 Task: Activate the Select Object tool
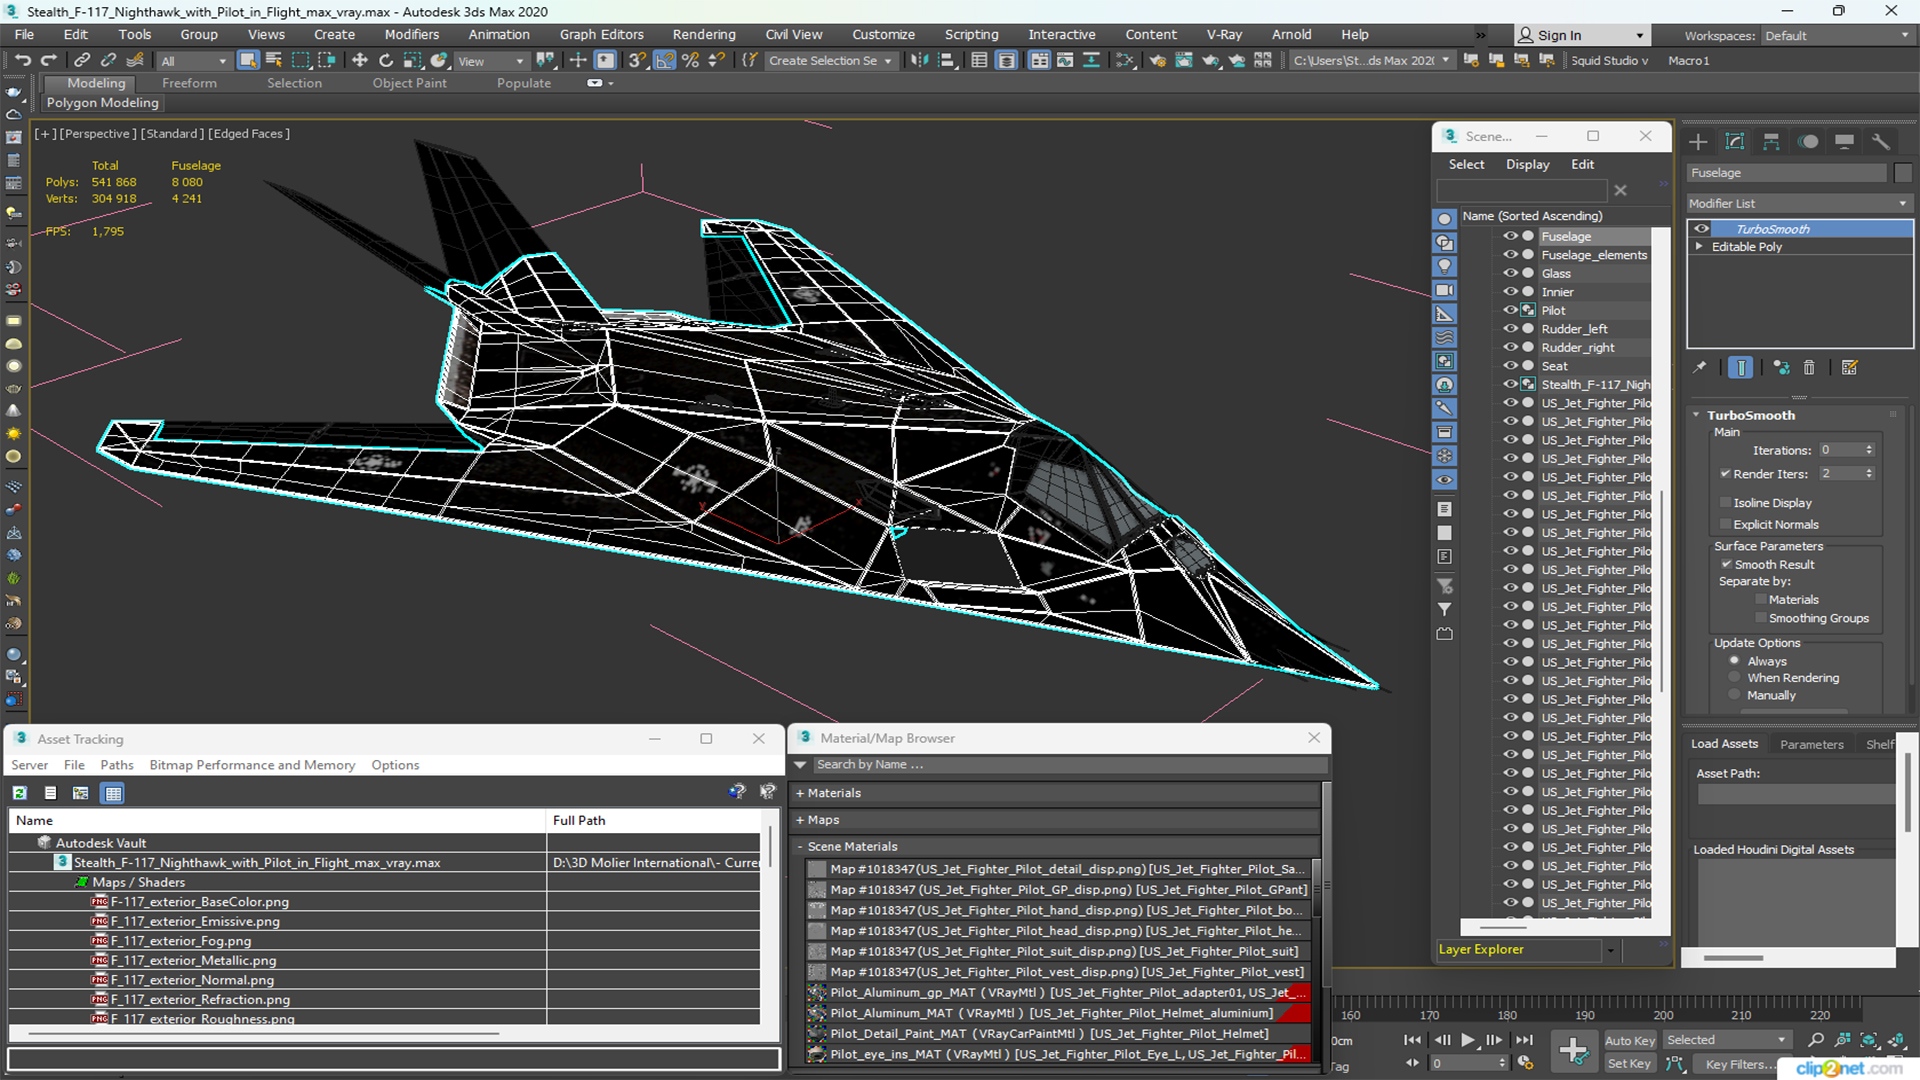[247, 60]
